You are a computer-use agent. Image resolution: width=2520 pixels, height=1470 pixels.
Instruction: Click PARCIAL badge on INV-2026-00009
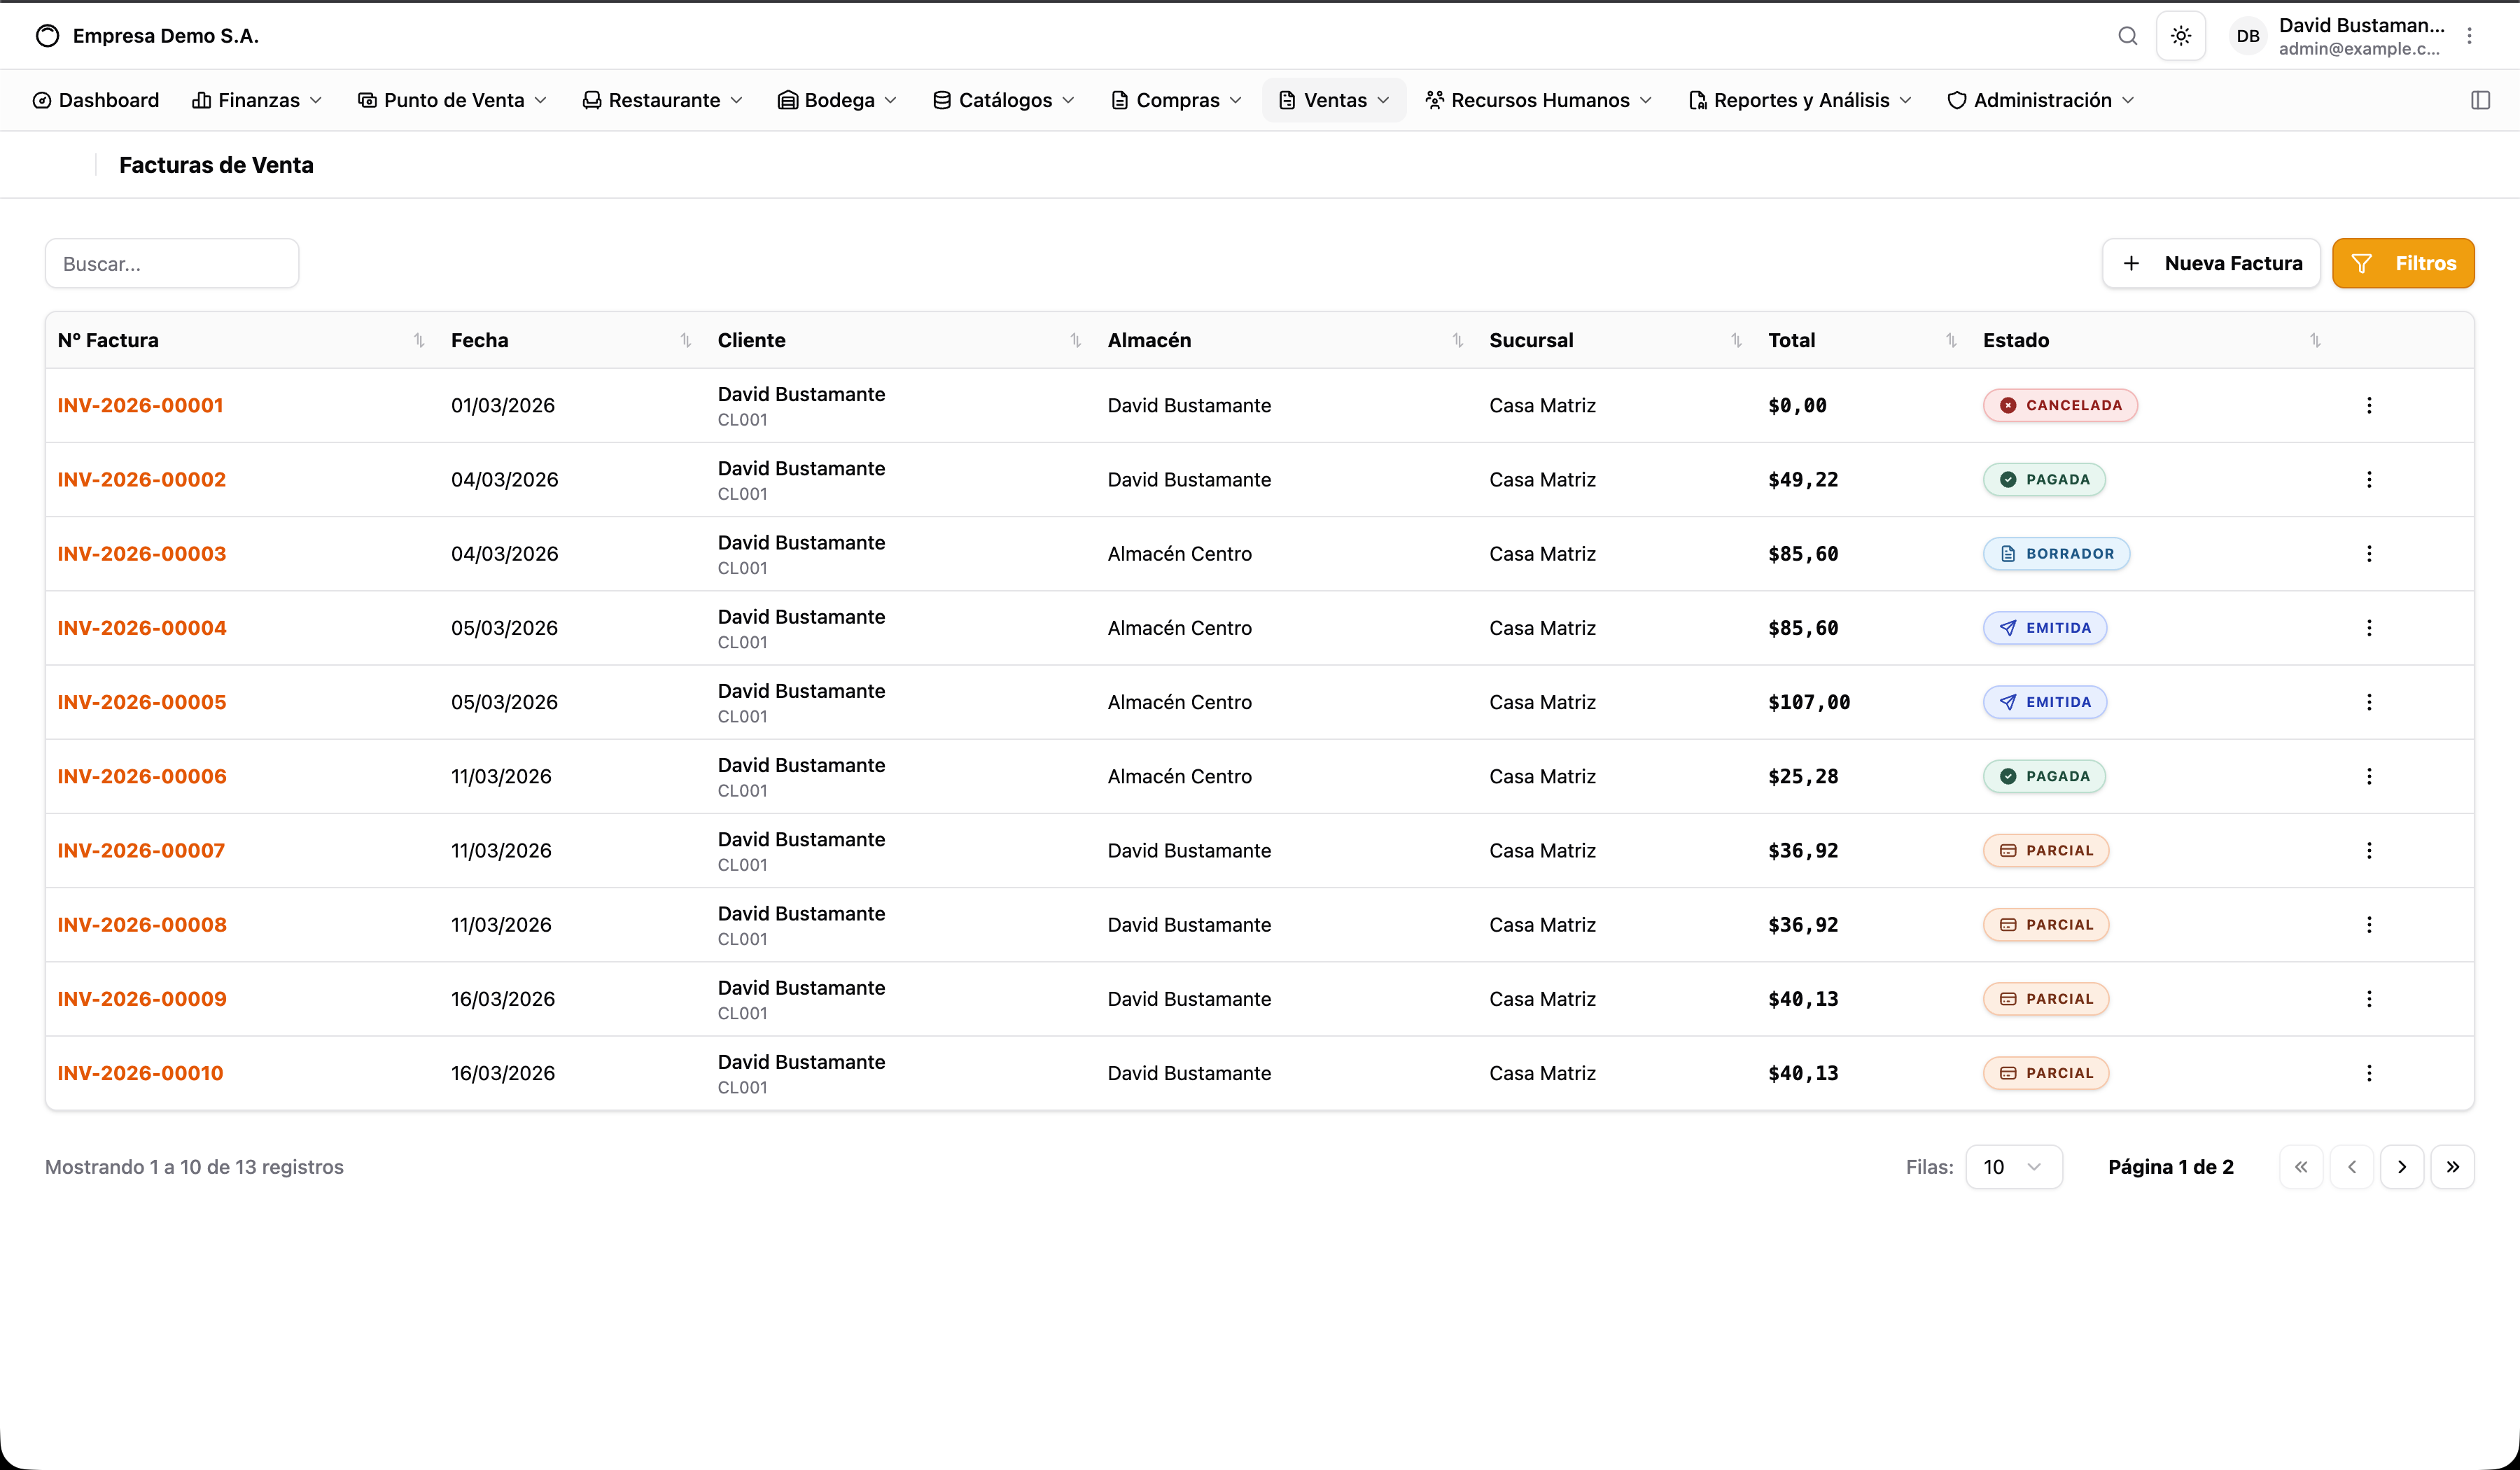[2046, 999]
